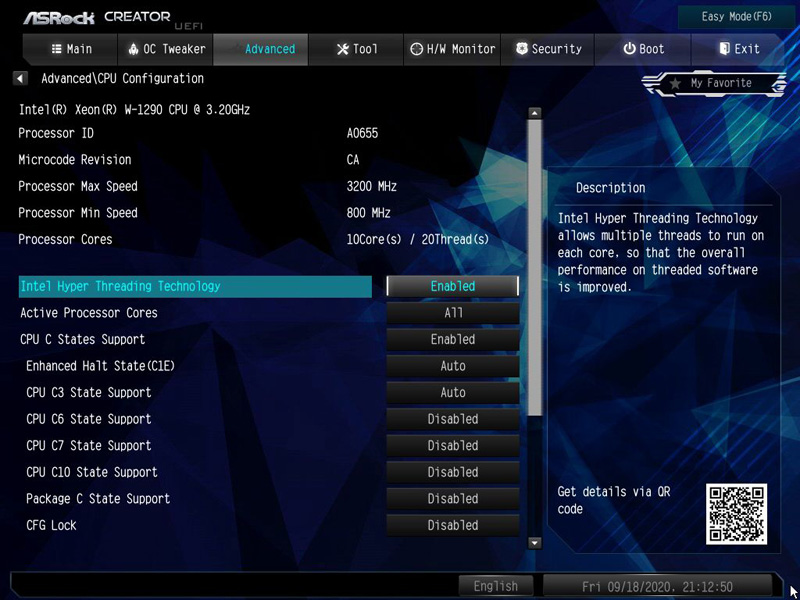Select the CPU C10 State Support label

[92, 472]
